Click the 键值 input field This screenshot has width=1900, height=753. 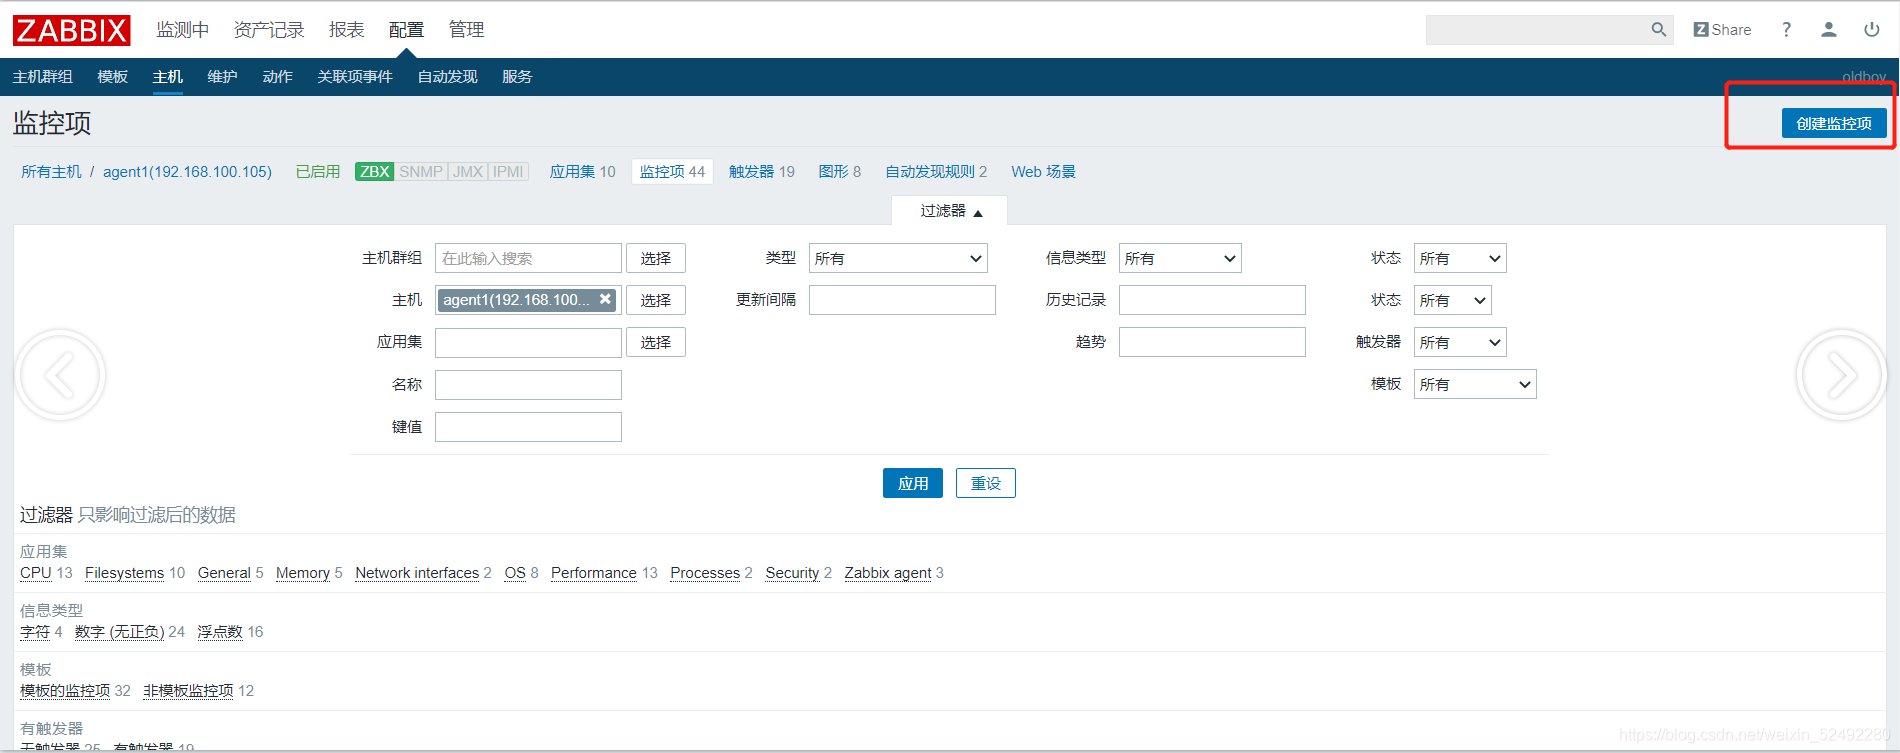(528, 427)
